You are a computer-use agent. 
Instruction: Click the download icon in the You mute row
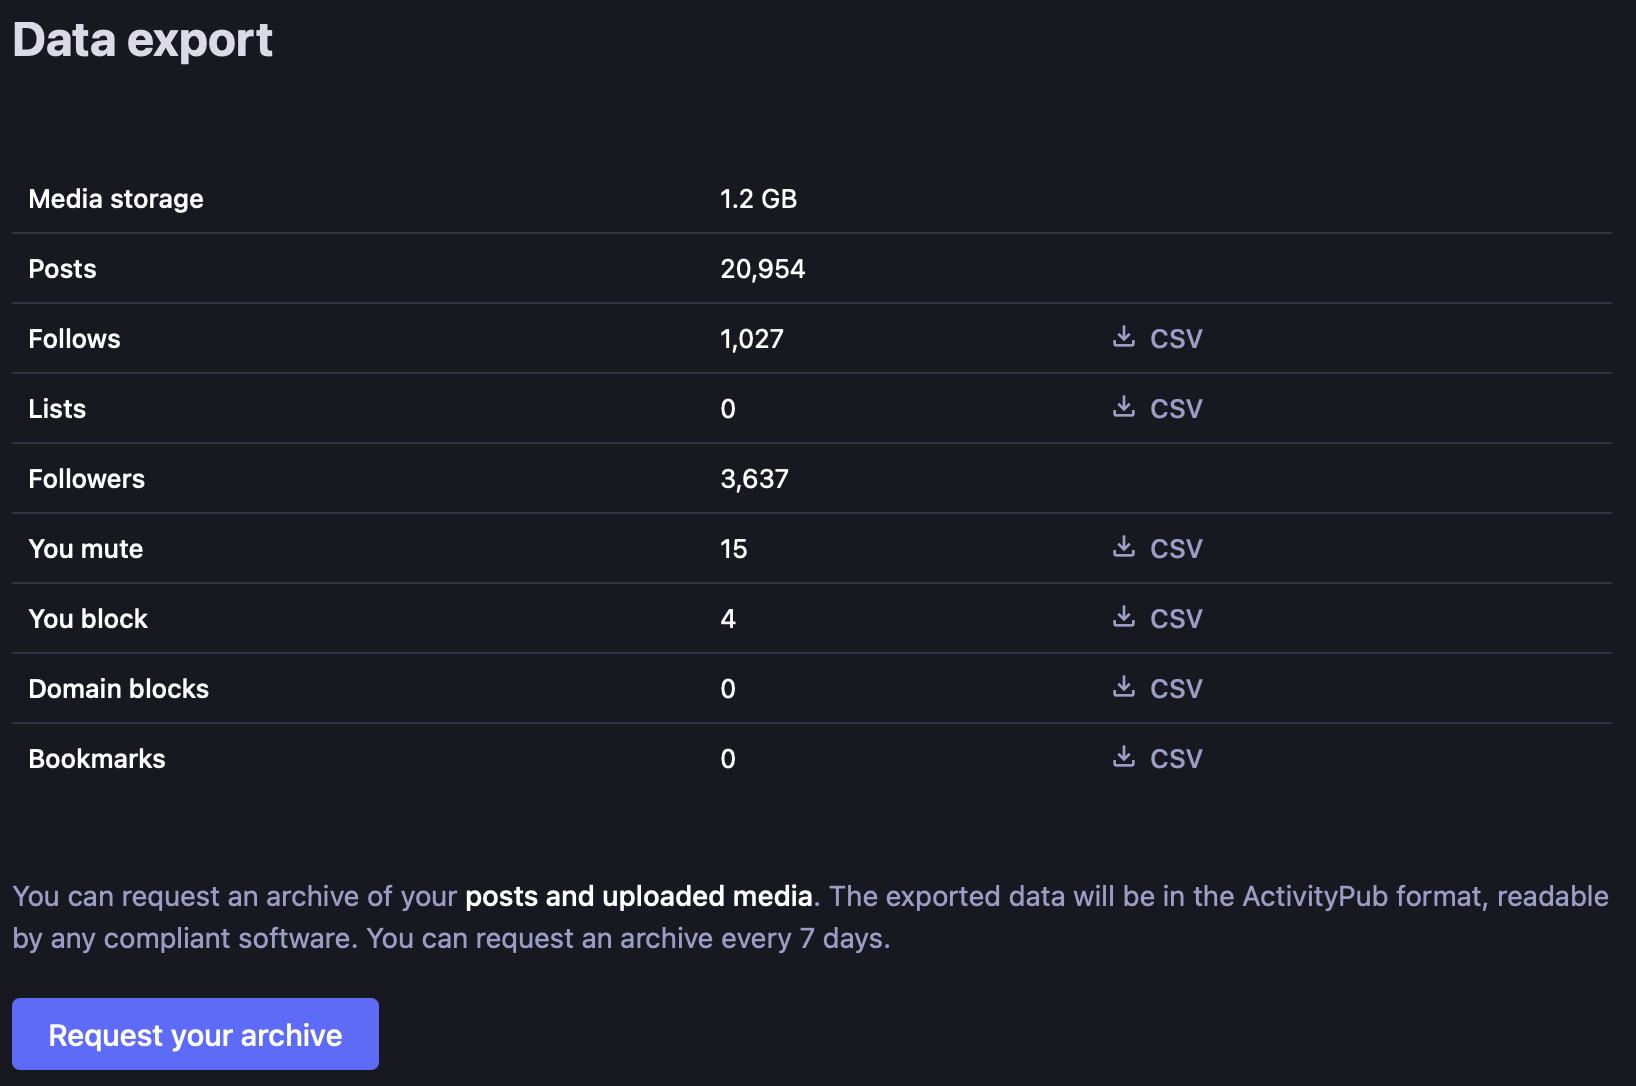[1124, 547]
